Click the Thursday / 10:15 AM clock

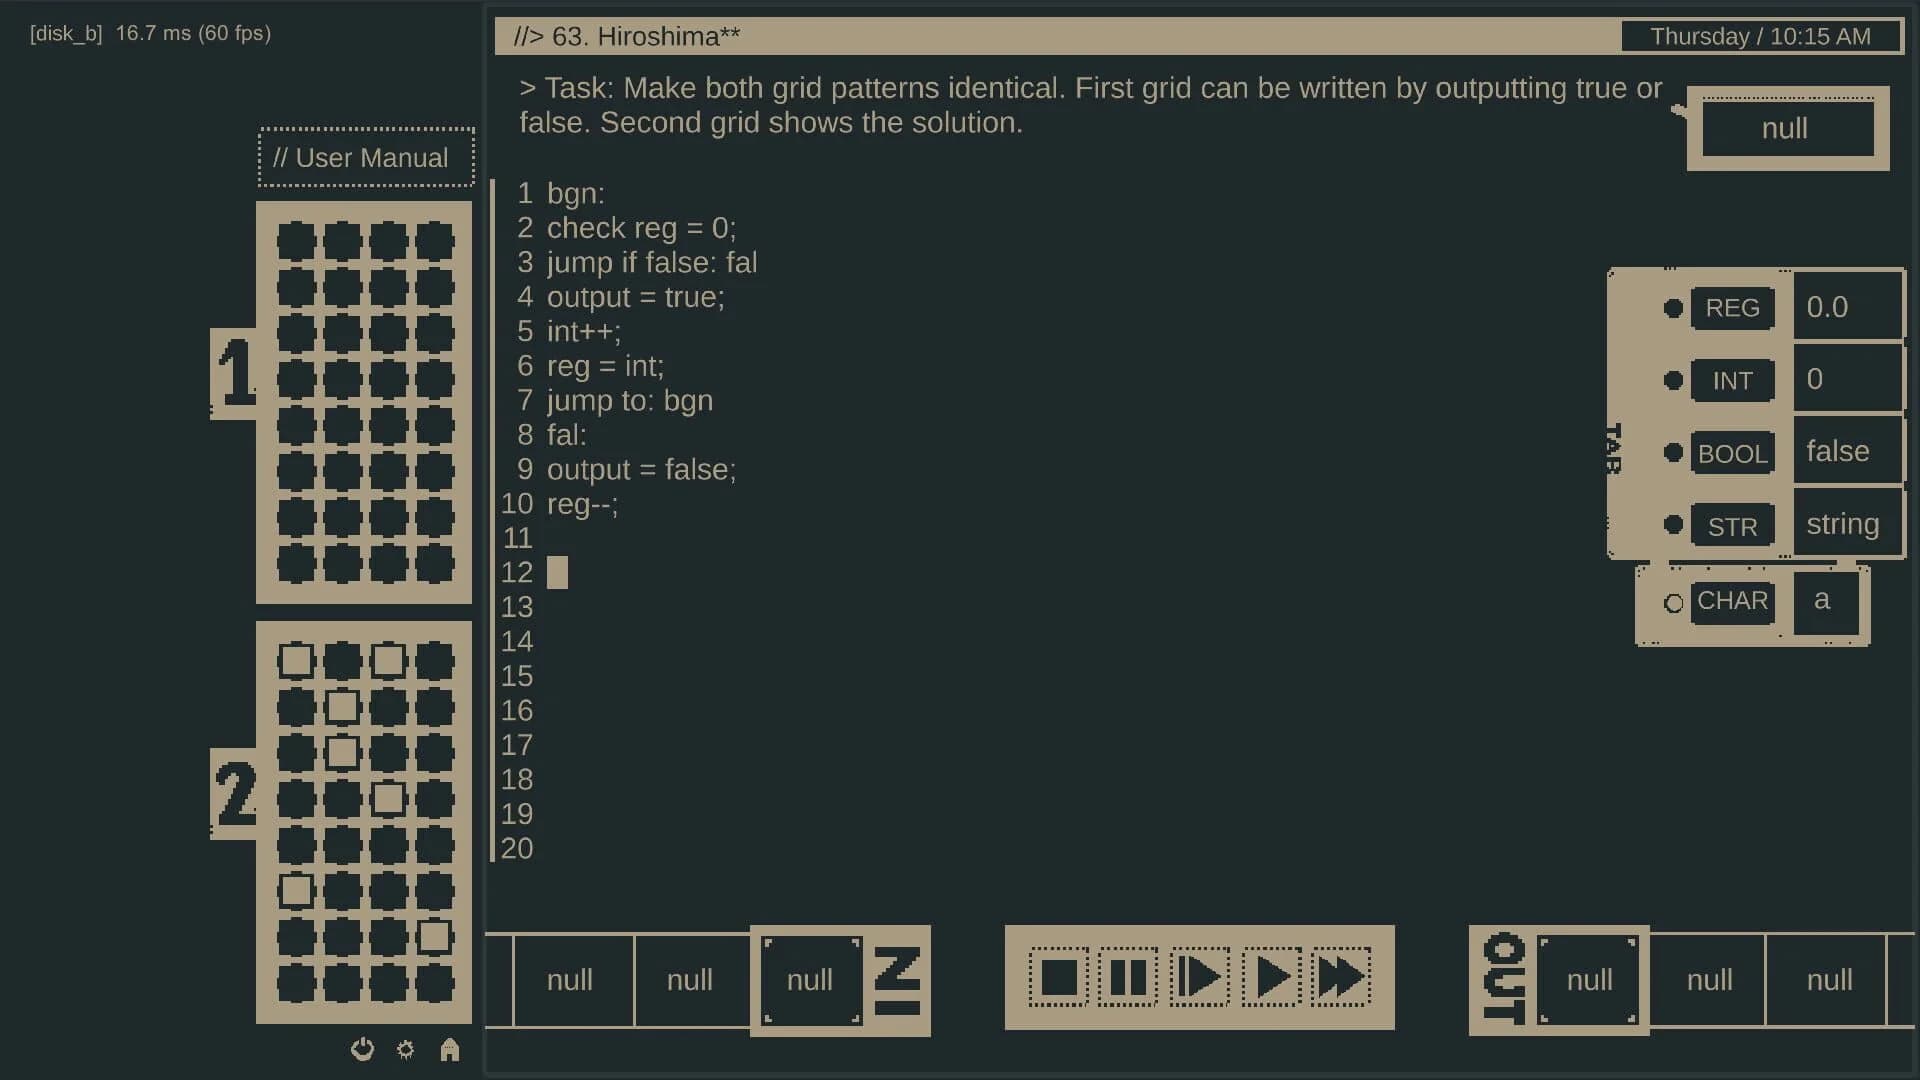[1760, 35]
